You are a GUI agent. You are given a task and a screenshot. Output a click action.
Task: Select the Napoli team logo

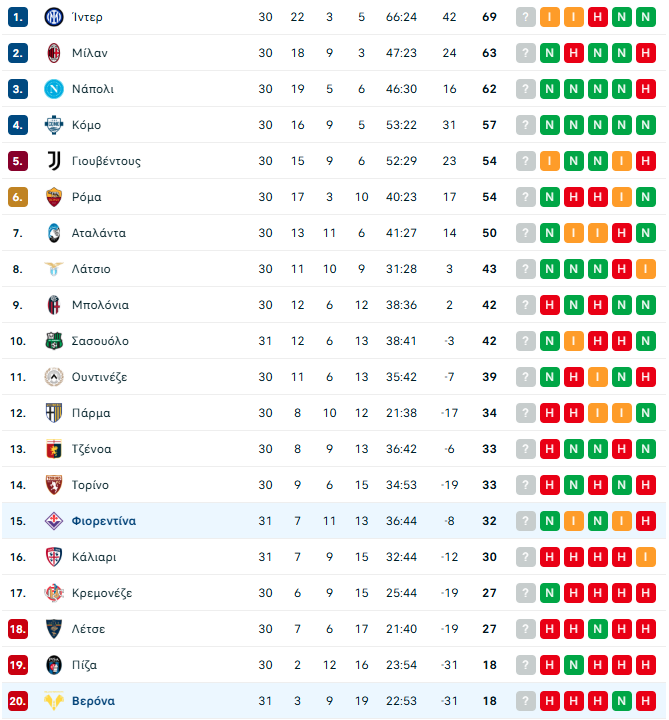point(53,89)
